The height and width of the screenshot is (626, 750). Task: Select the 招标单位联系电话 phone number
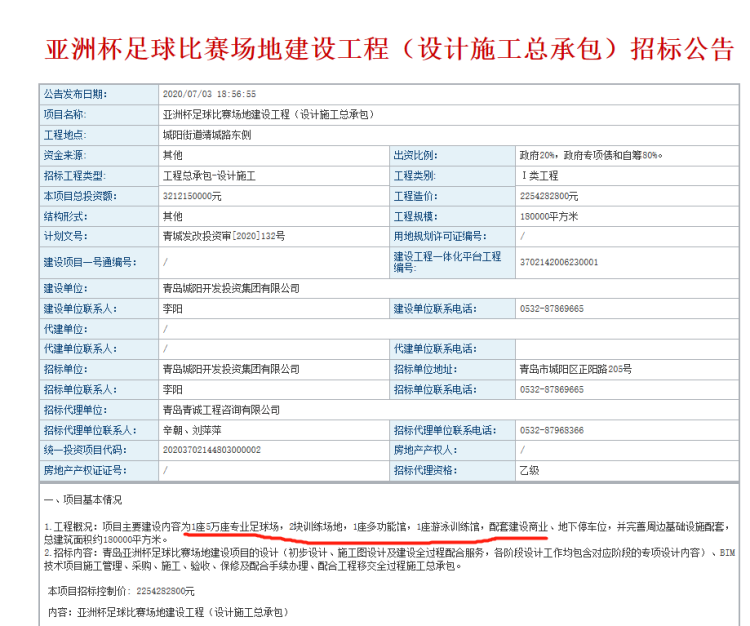coord(552,390)
